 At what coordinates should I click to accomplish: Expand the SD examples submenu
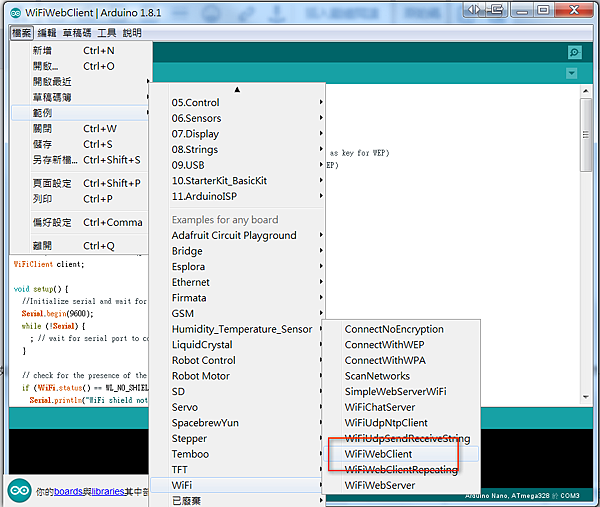pyautogui.click(x=237, y=391)
